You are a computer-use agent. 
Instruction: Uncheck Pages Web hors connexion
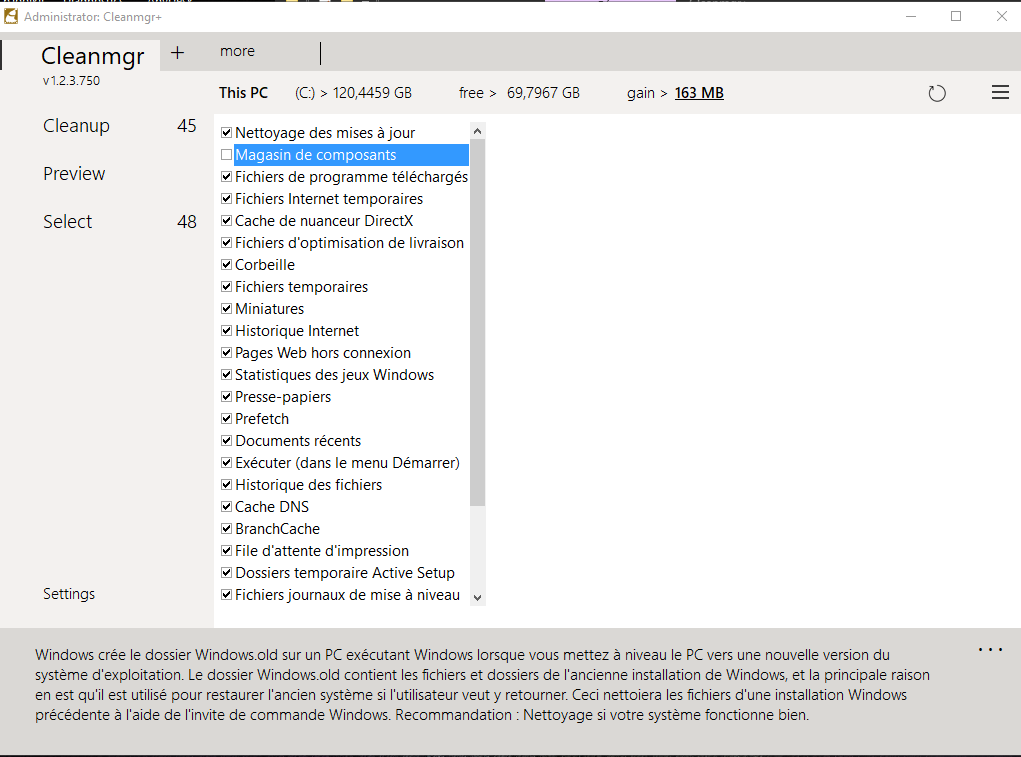[x=227, y=353]
